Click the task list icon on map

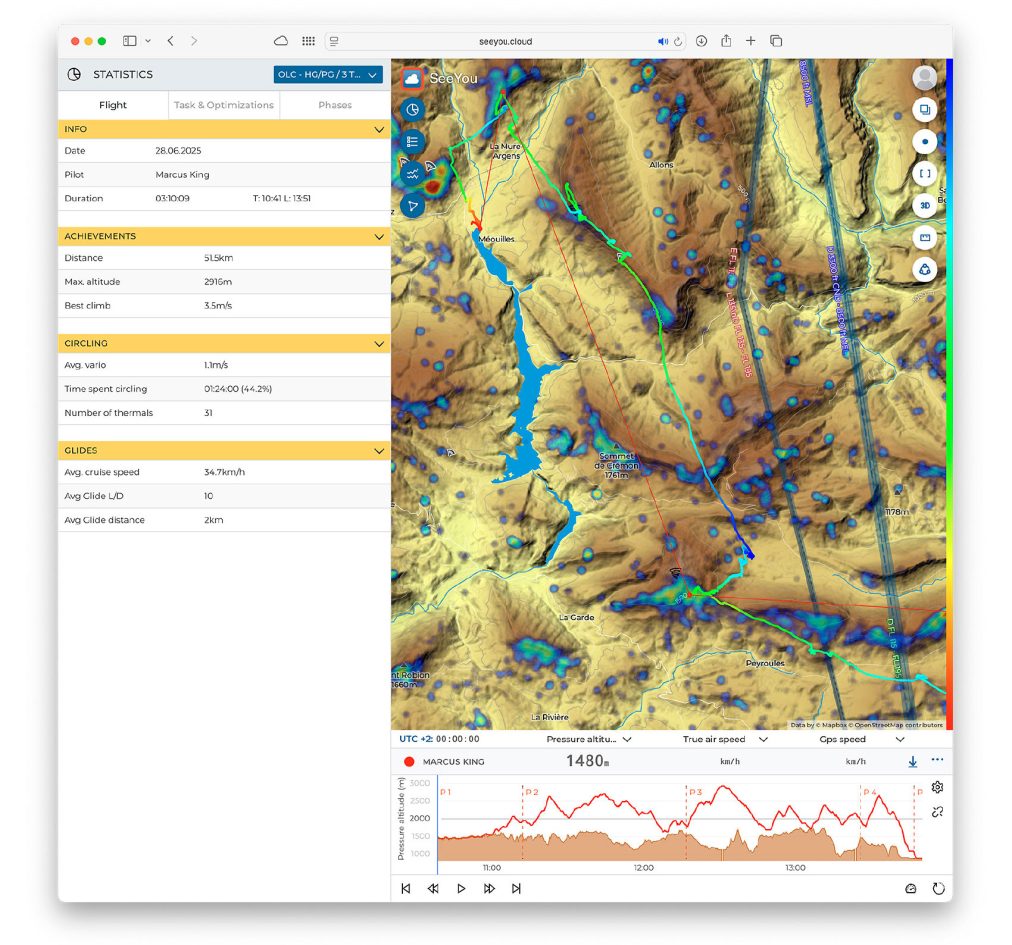click(412, 141)
